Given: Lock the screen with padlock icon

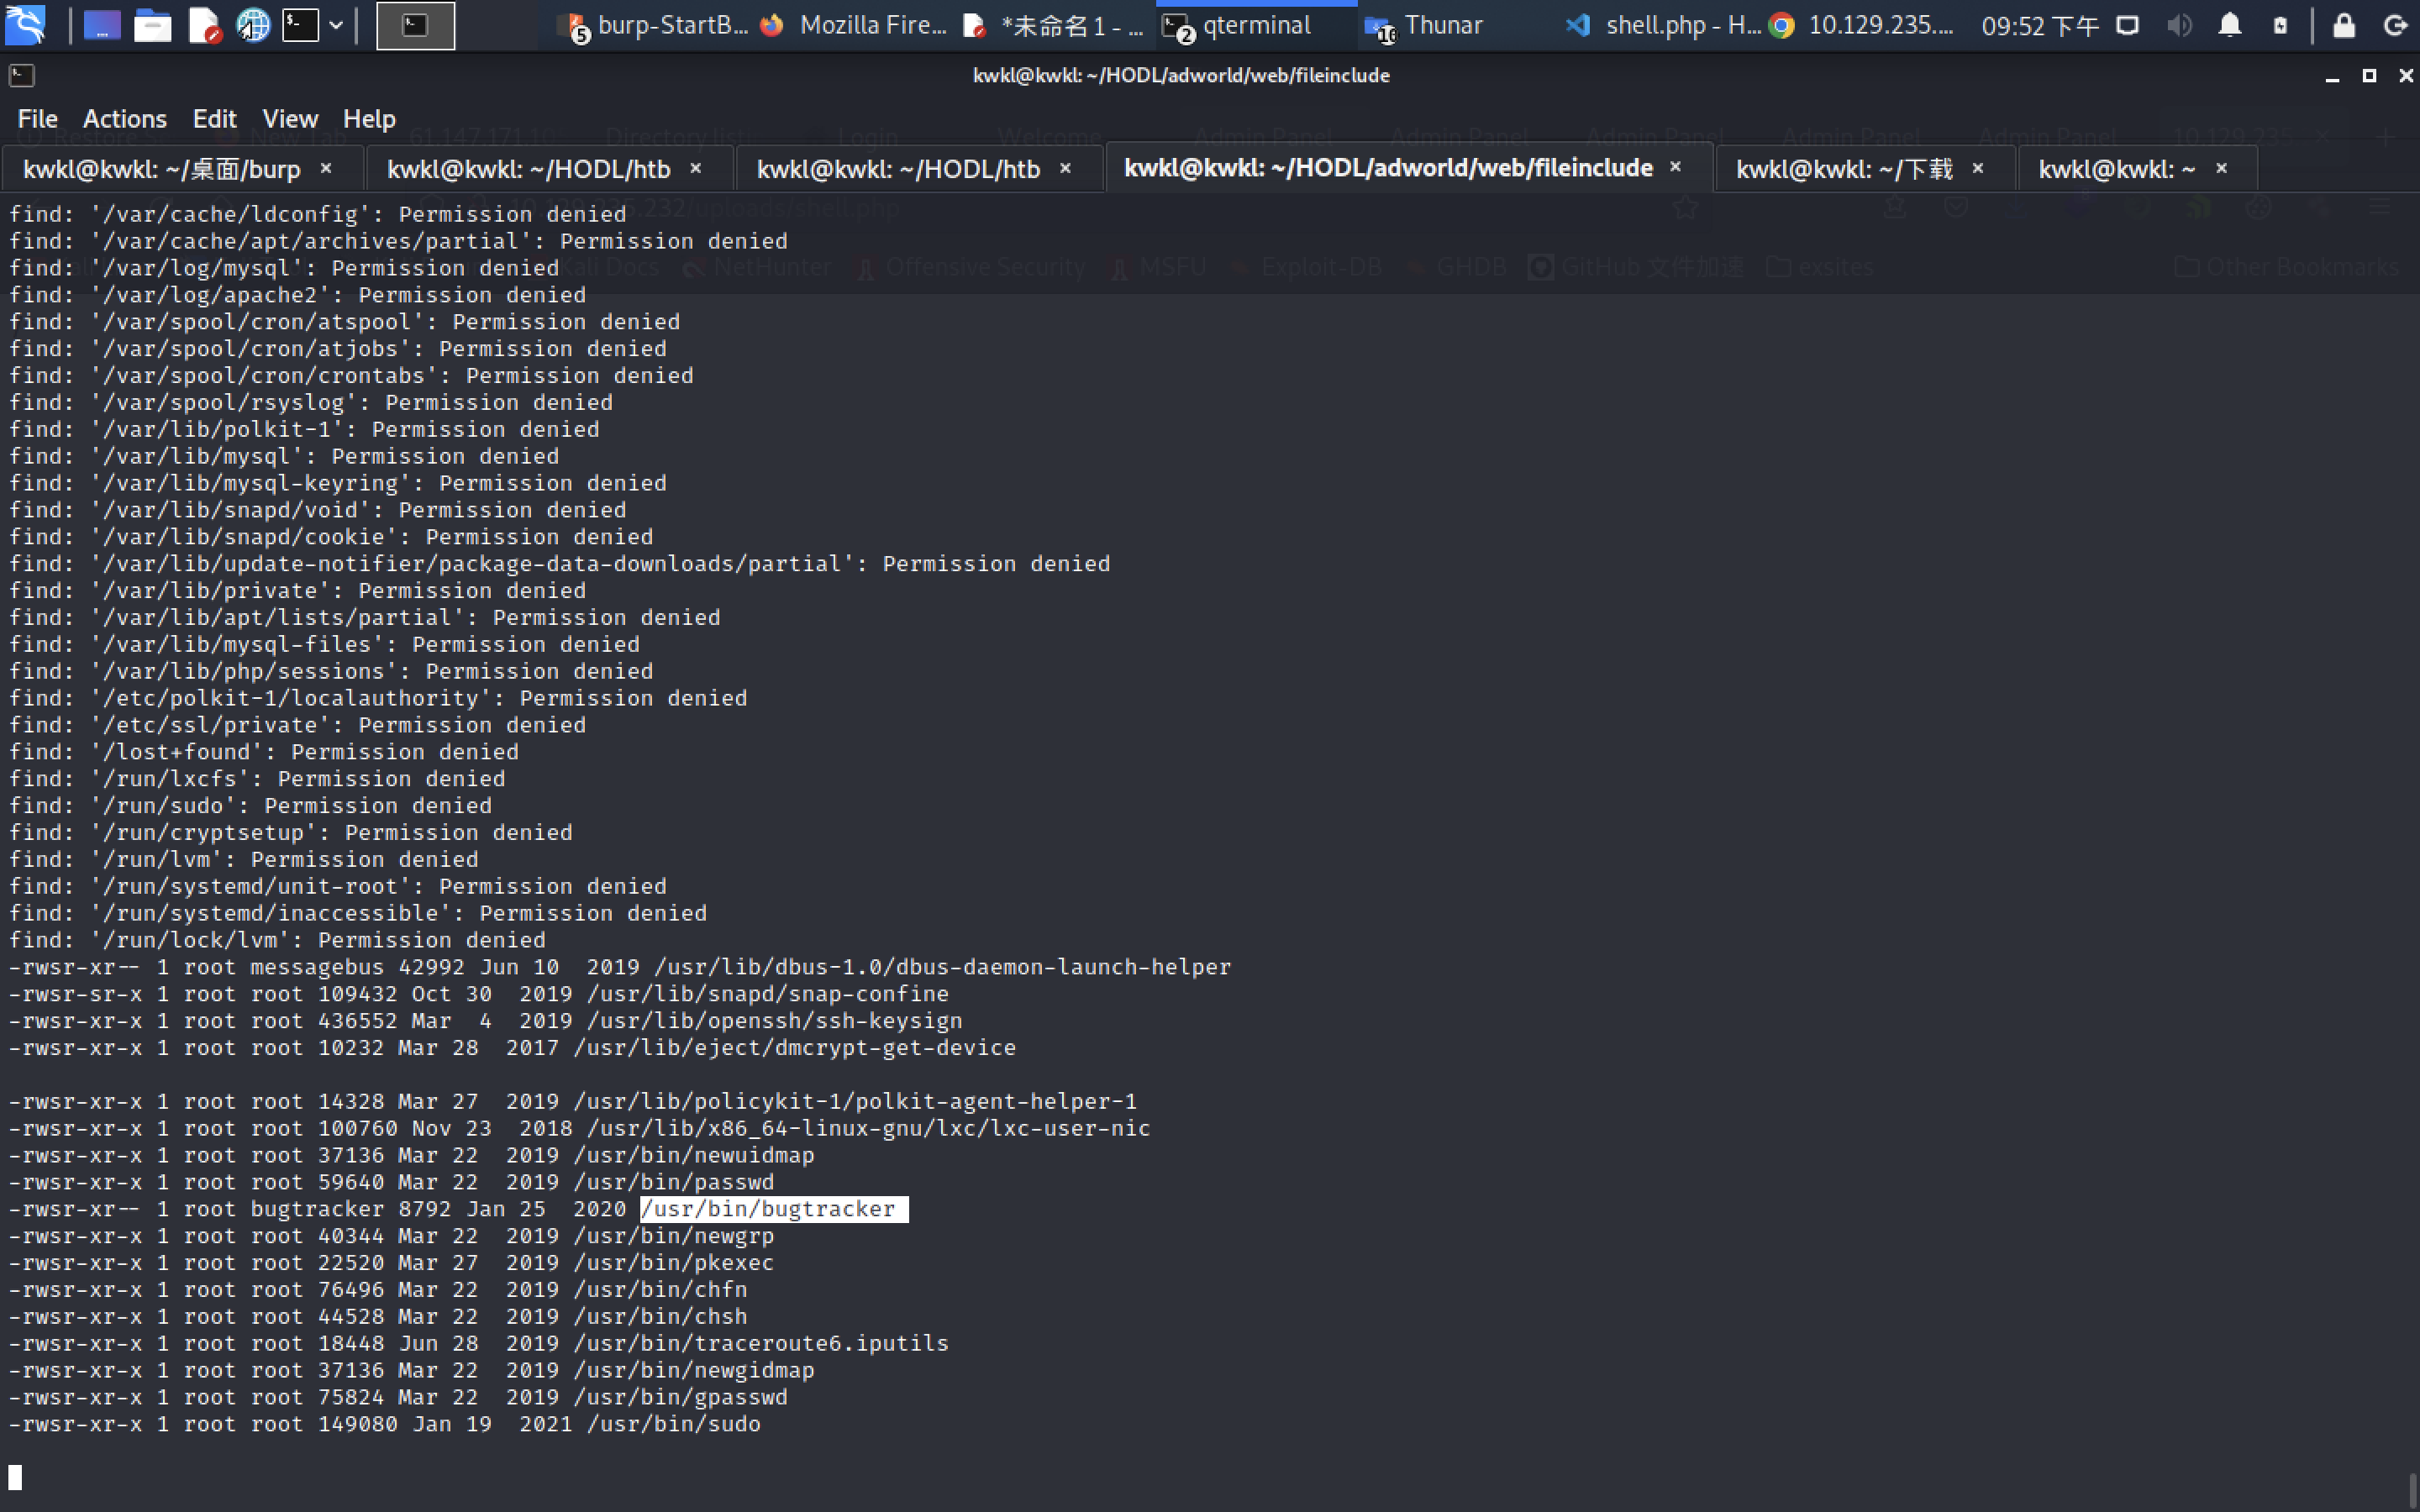Looking at the screenshot, I should point(2344,25).
